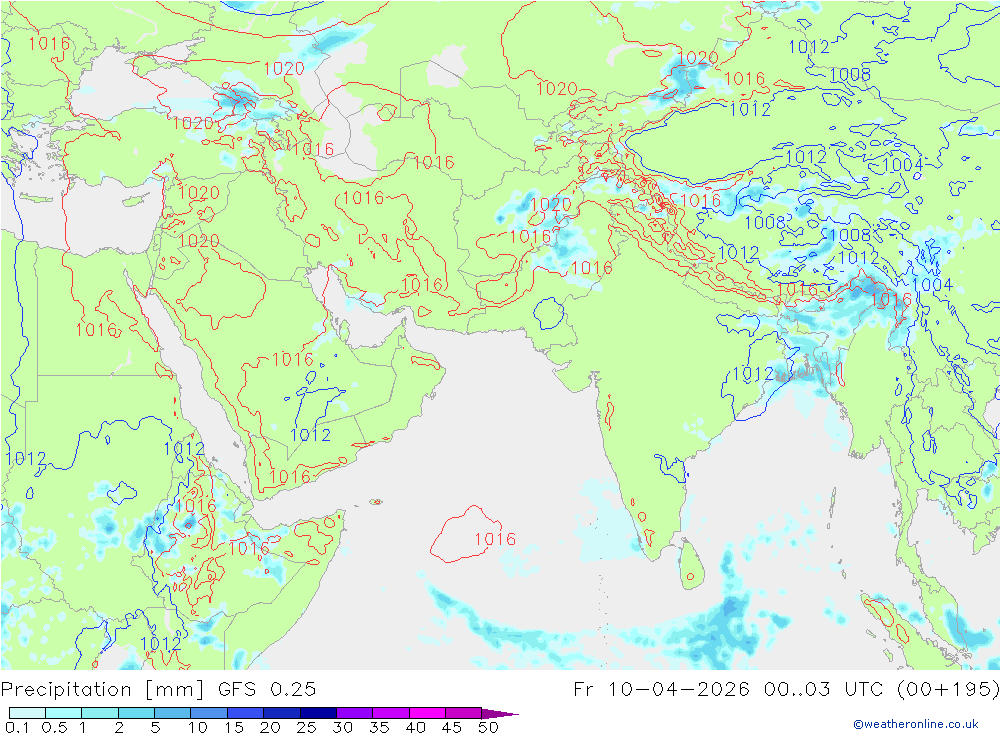1000x733 pixels.
Task: Pick the 10–15 mm blue legend swatch
Action: 209,713
